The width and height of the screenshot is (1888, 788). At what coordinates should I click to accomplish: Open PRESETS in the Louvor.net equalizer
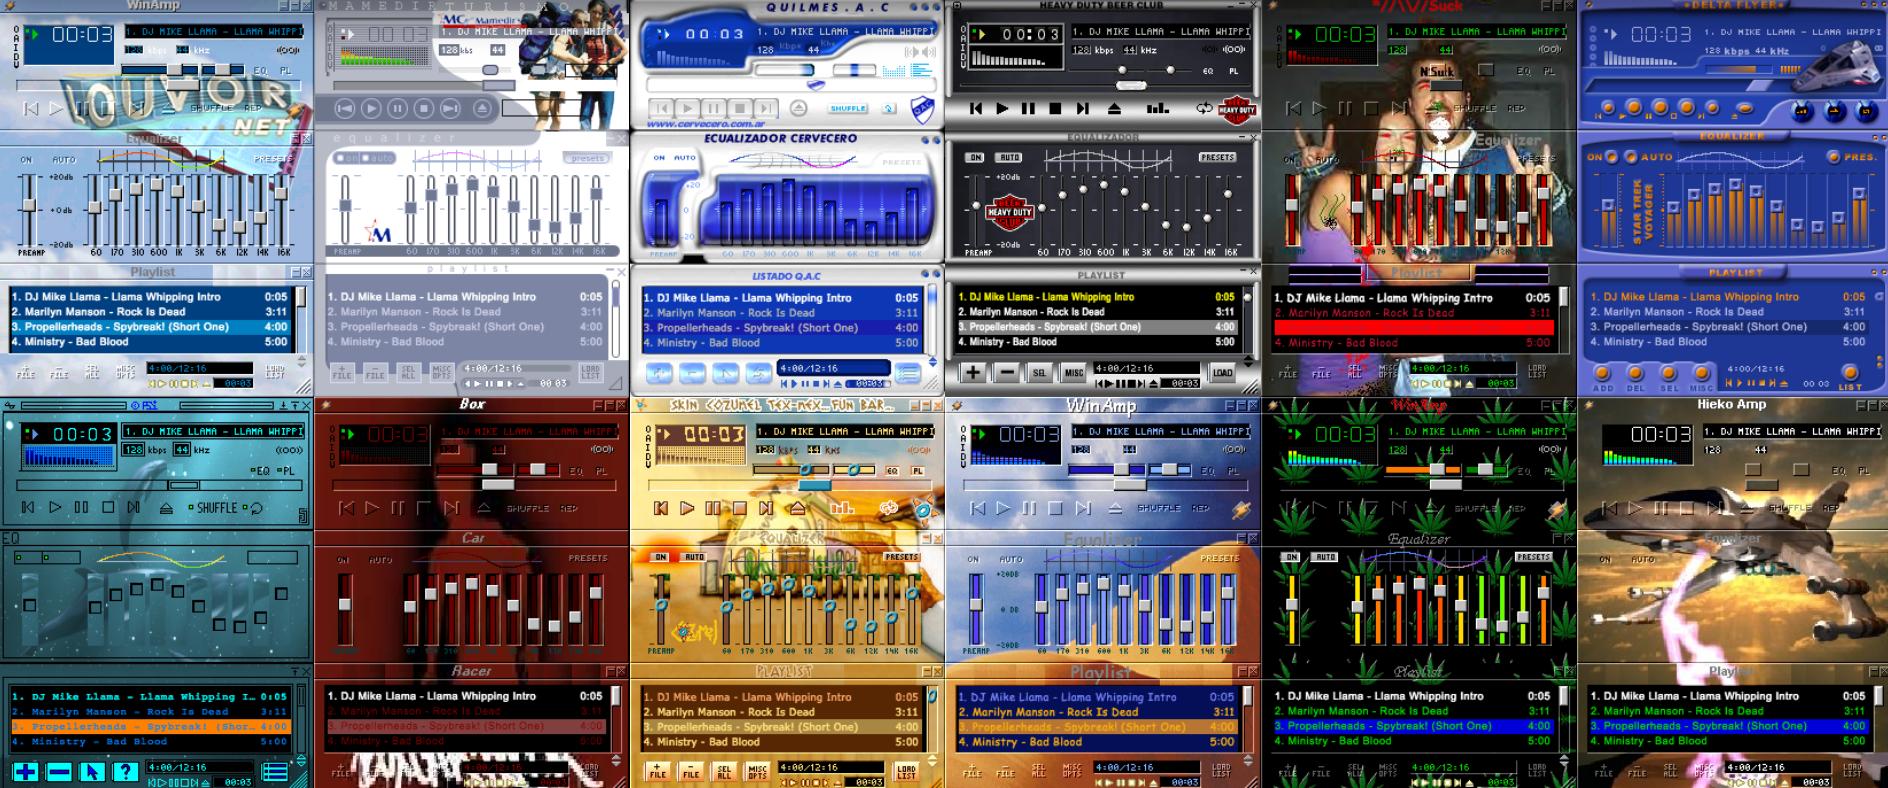[273, 158]
